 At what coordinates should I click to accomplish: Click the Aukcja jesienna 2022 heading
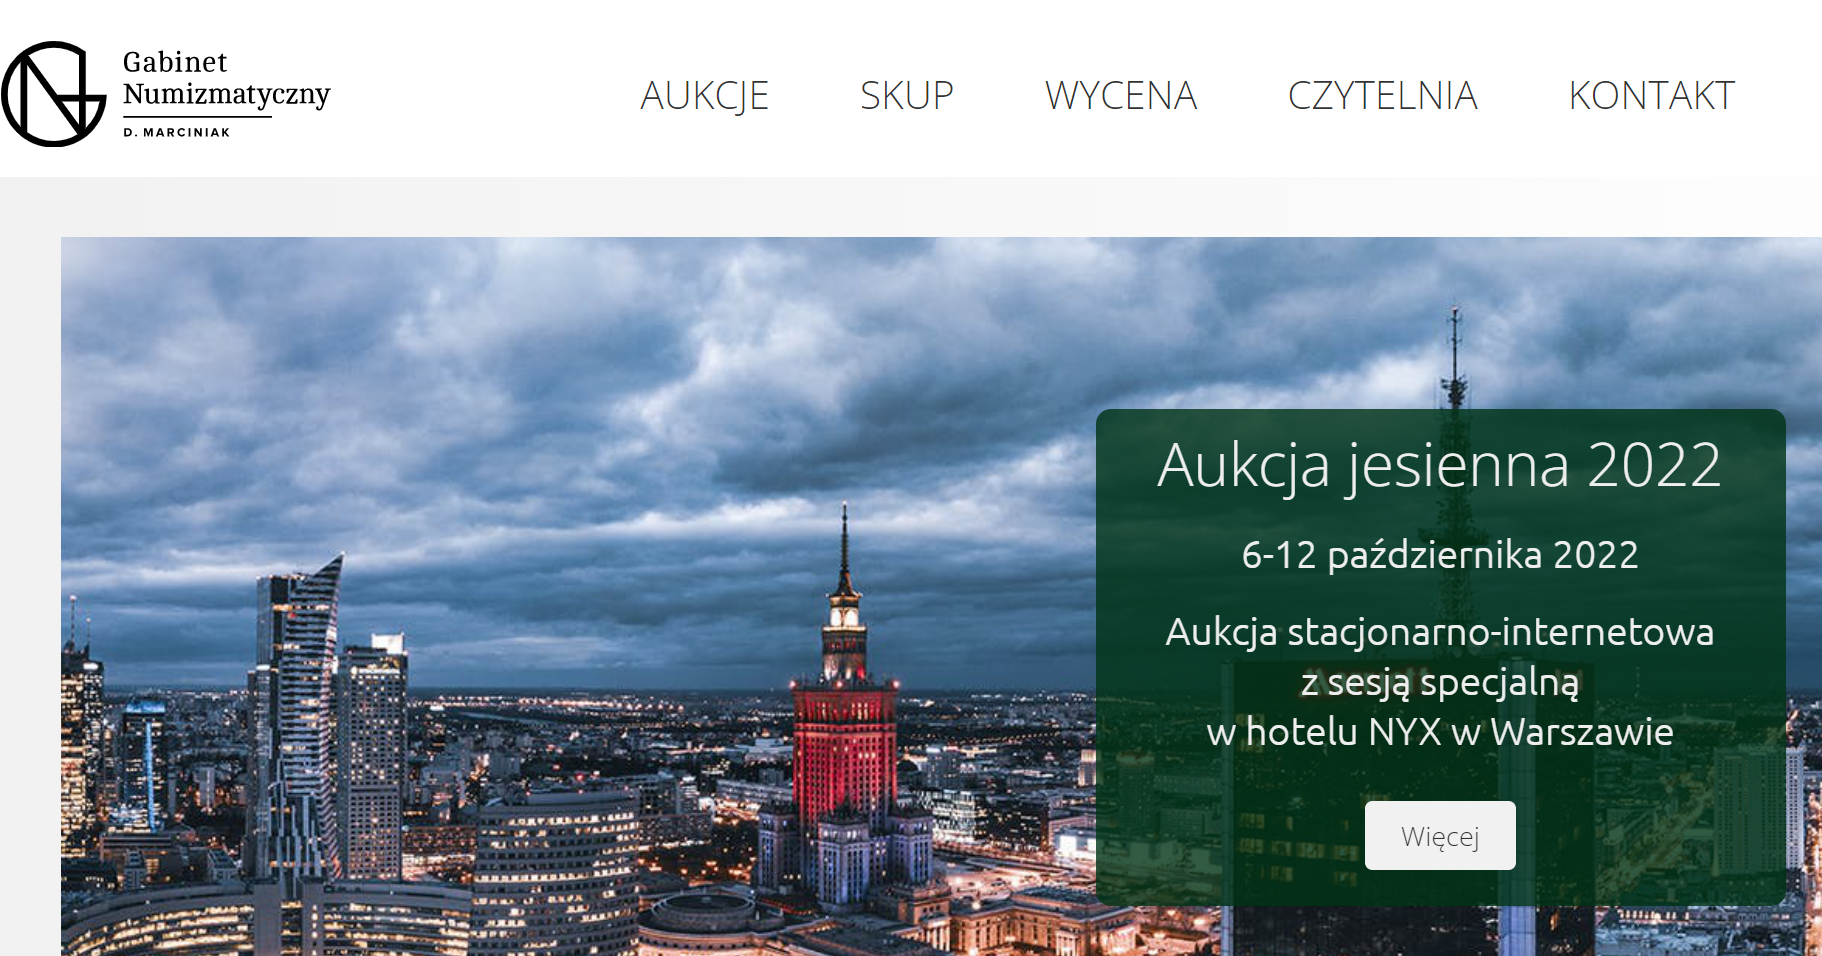coord(1439,466)
